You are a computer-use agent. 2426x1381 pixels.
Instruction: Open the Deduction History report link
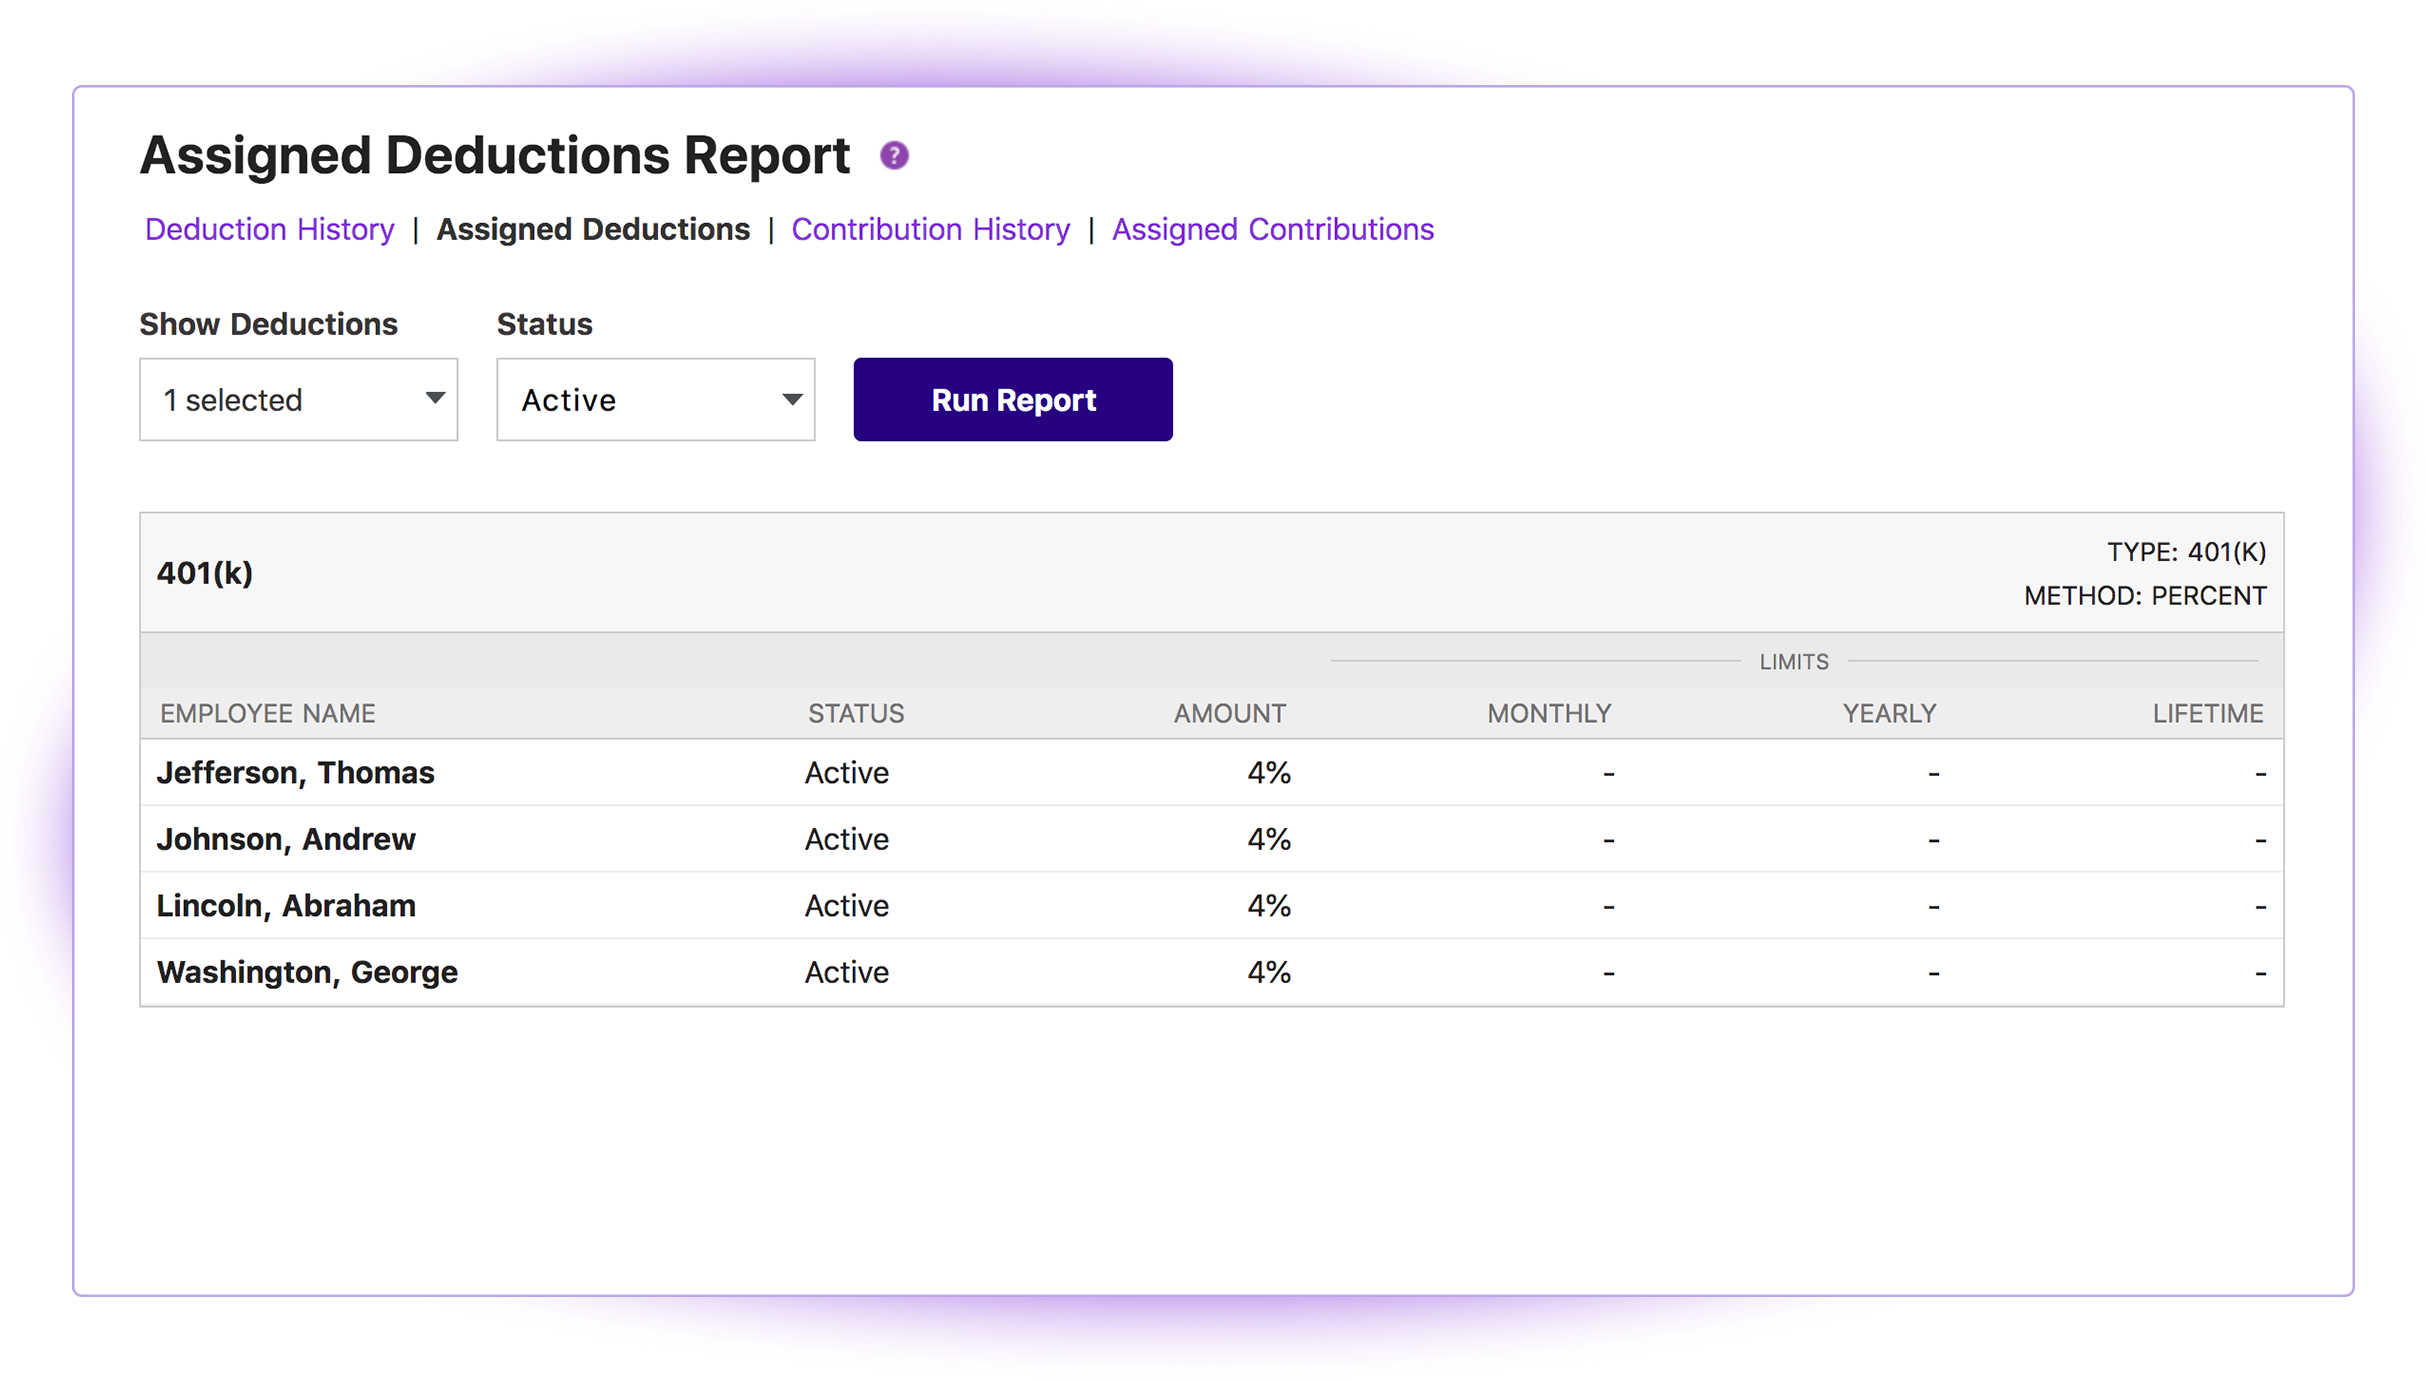point(270,229)
